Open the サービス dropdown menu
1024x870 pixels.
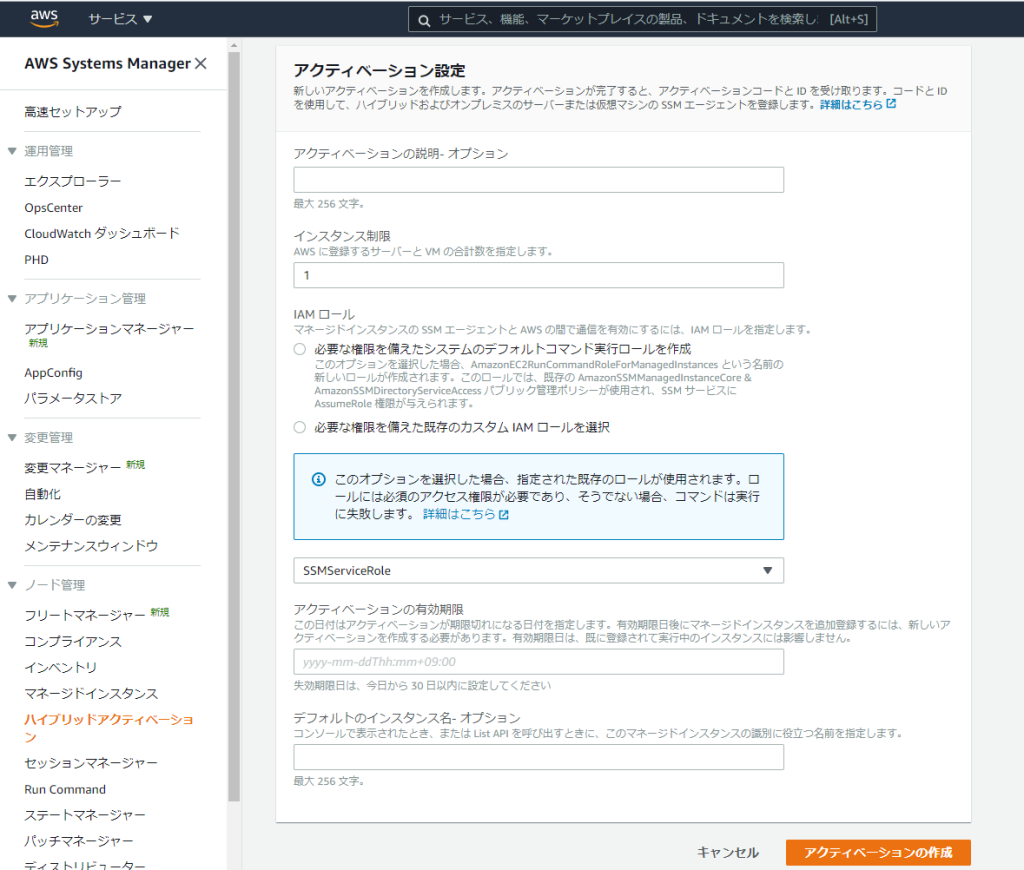point(120,19)
